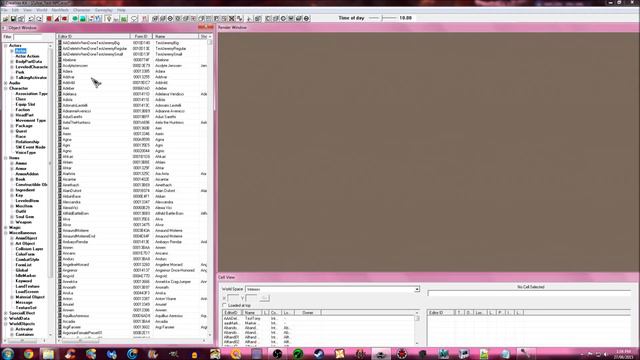Open the World menu
Viewport: 640px width, 360px height.
tap(42, 10)
